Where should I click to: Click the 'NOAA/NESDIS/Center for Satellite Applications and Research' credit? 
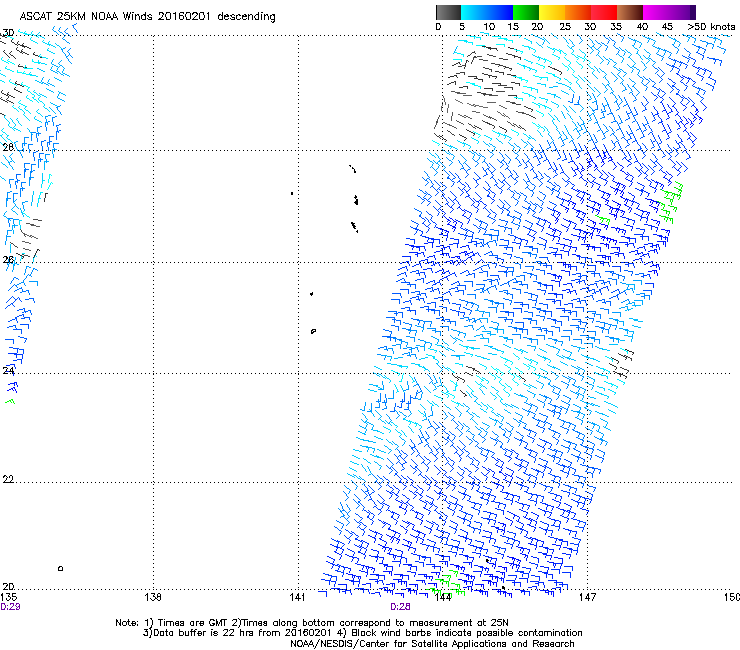(432, 644)
